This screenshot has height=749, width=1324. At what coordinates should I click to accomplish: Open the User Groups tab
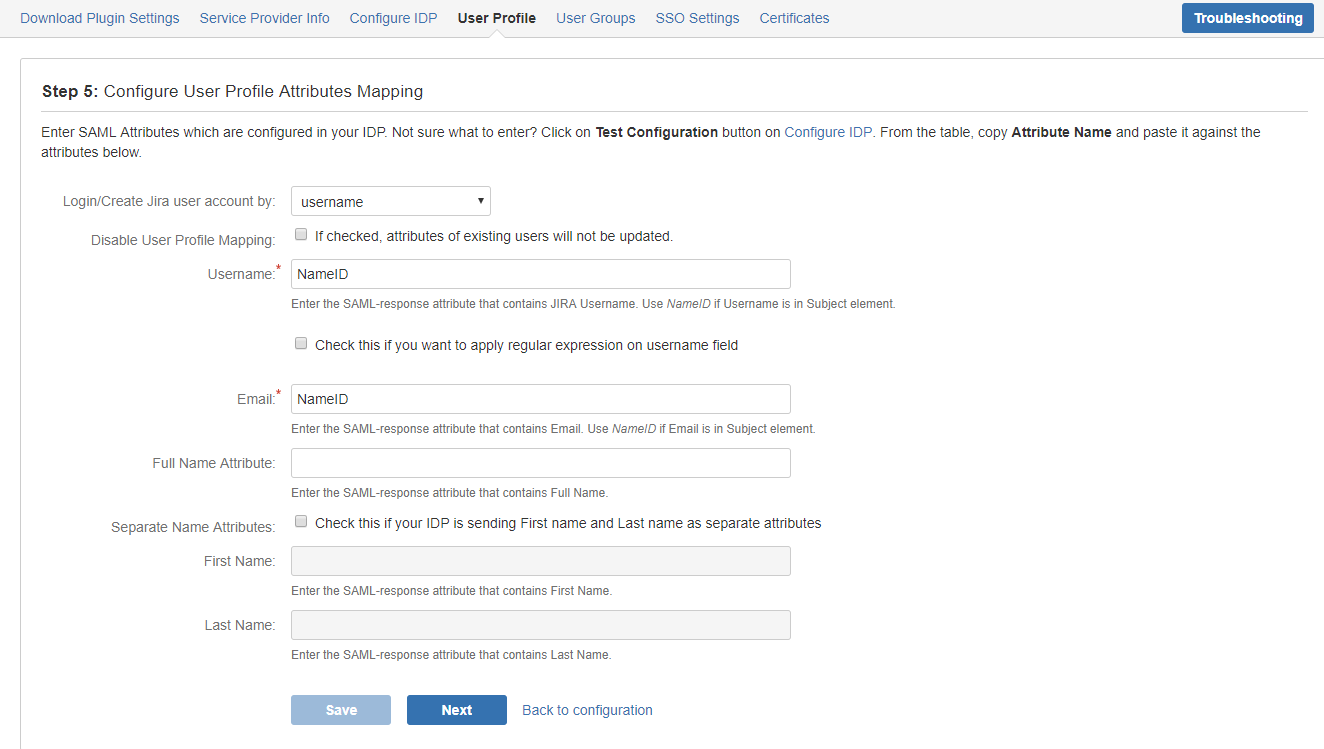[596, 18]
